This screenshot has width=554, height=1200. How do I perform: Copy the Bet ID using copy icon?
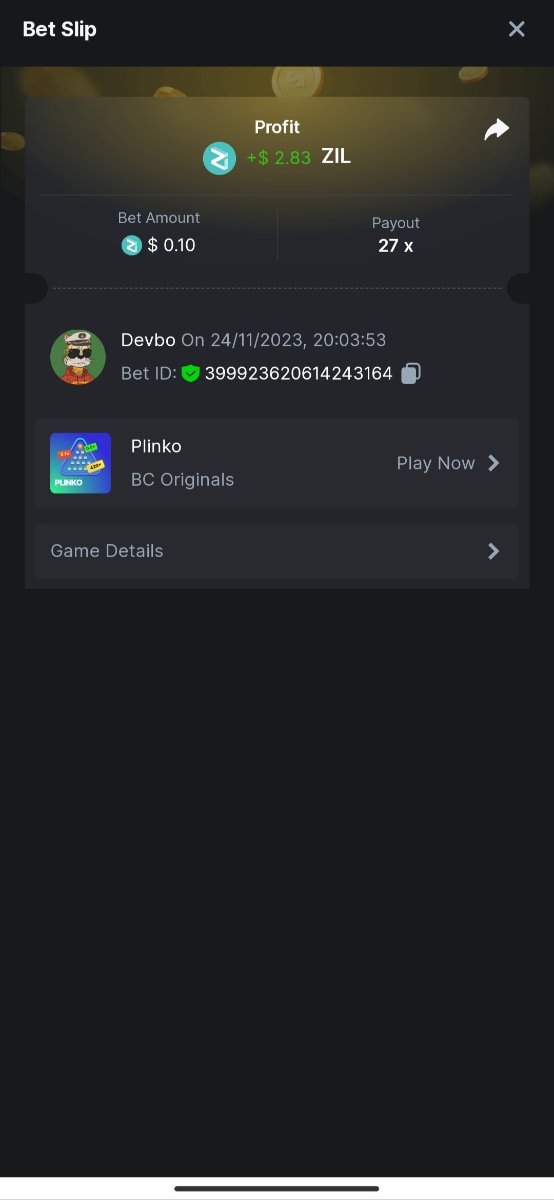[x=411, y=373]
